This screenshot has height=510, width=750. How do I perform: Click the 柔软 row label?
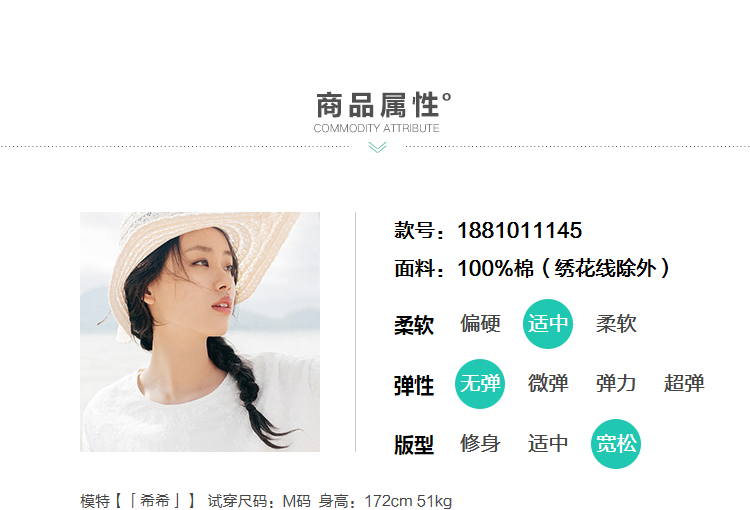coord(414,325)
